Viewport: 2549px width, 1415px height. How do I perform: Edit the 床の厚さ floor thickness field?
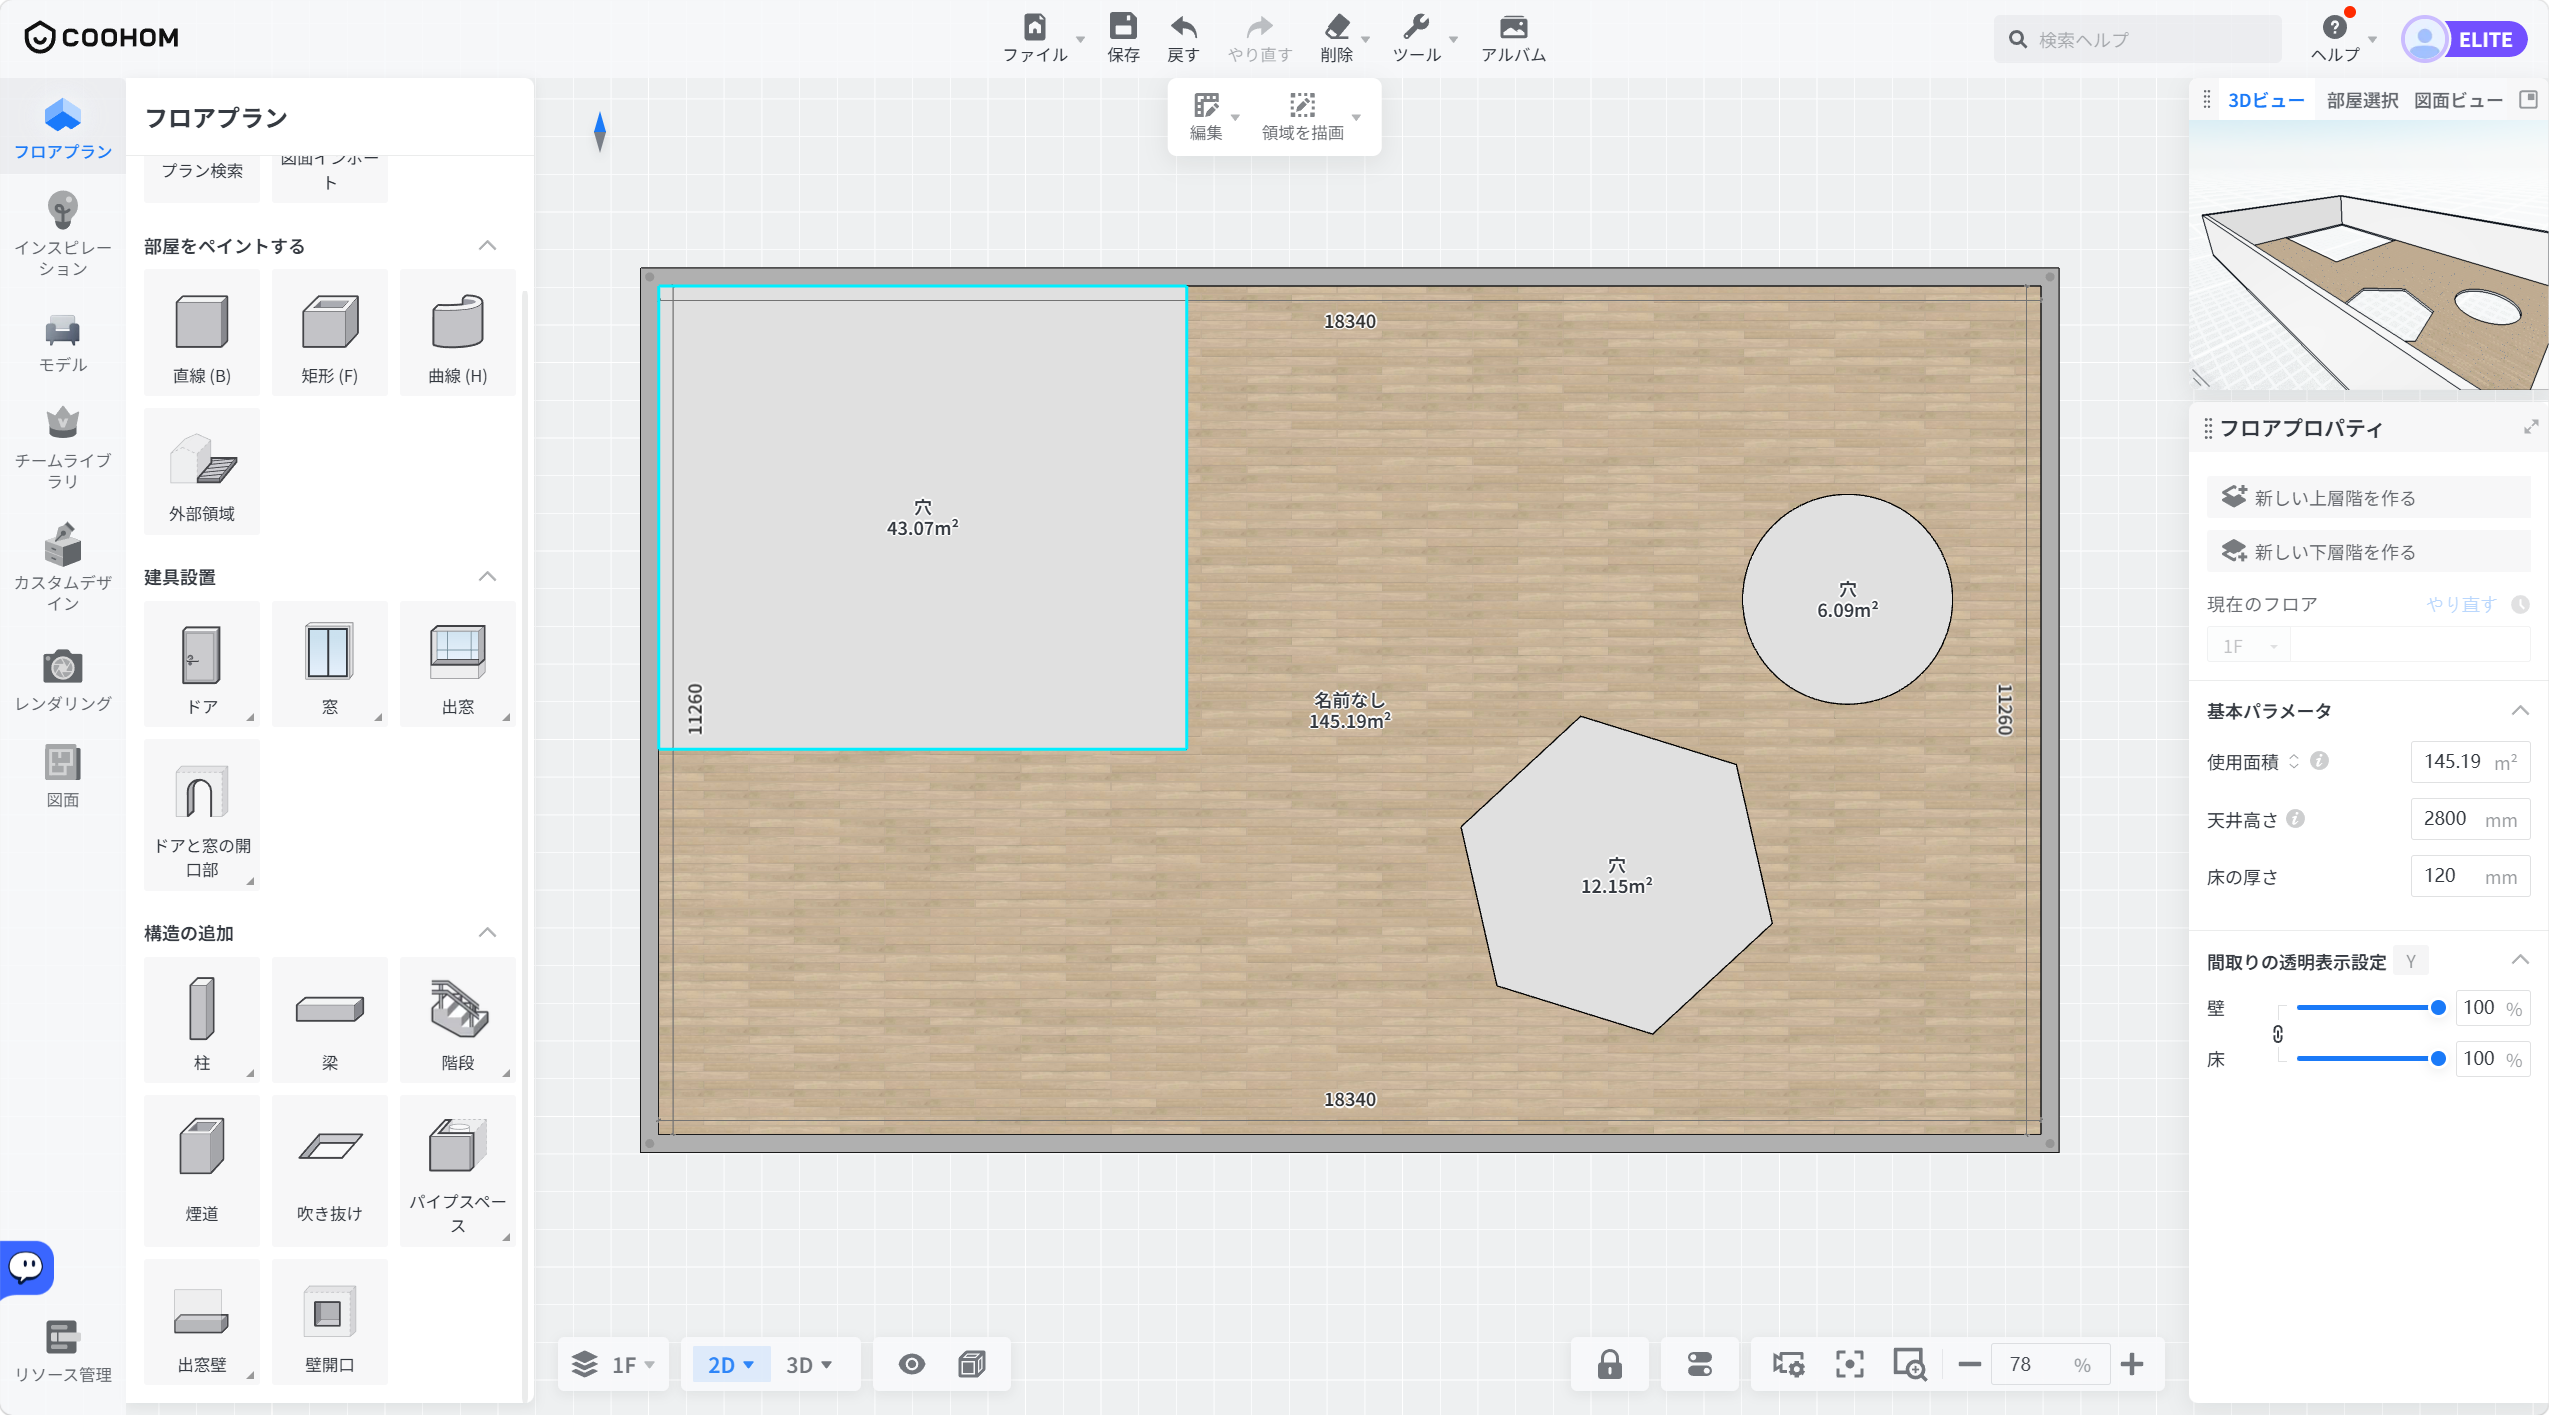[2470, 876]
